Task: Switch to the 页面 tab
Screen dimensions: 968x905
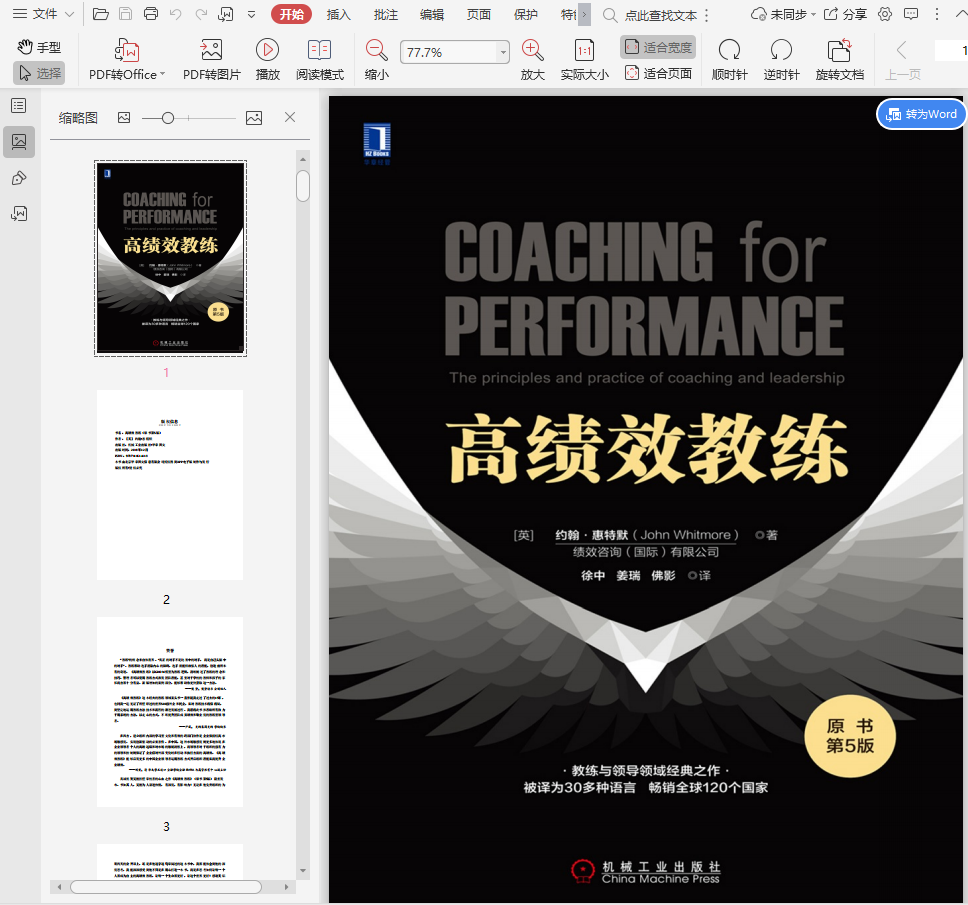Action: click(478, 14)
